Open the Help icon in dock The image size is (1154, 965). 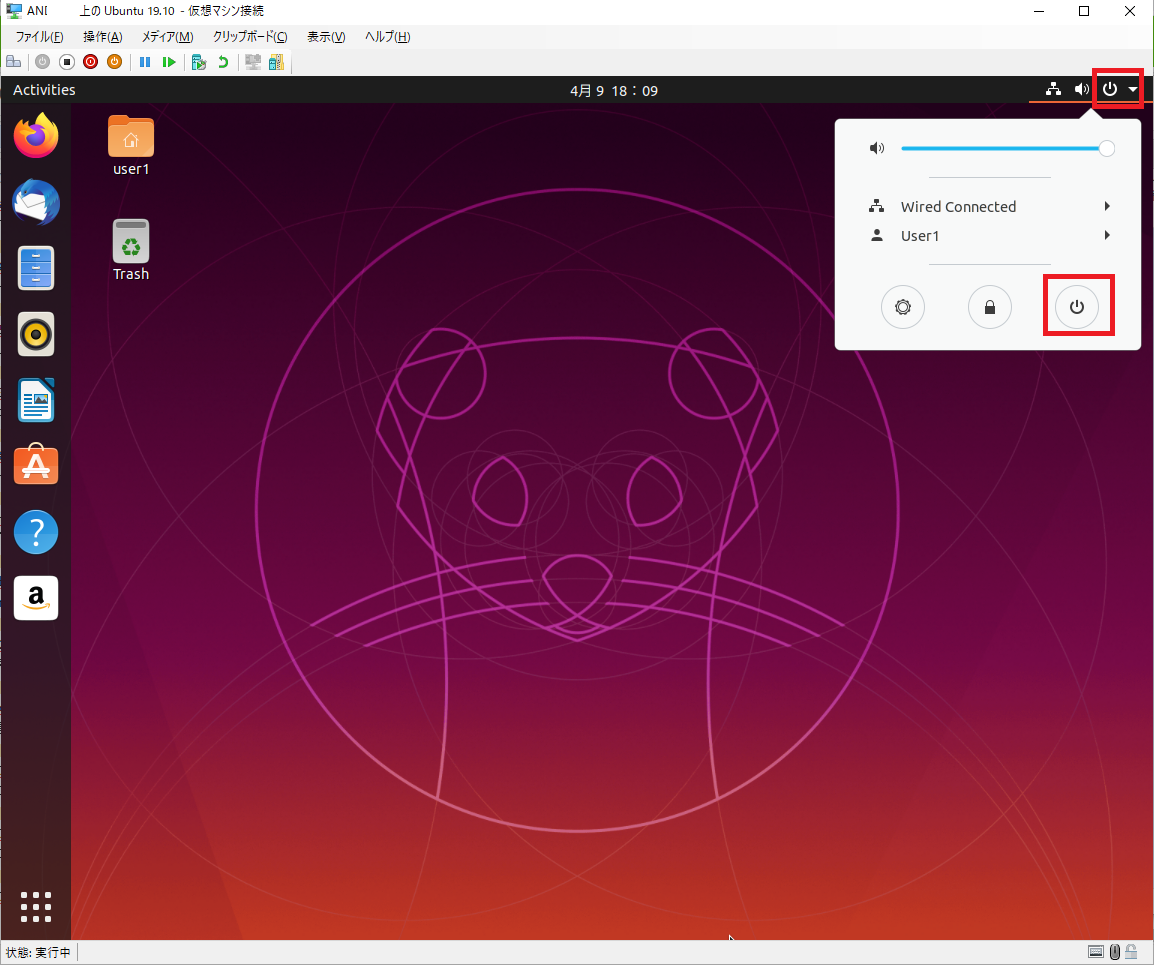click(x=36, y=532)
